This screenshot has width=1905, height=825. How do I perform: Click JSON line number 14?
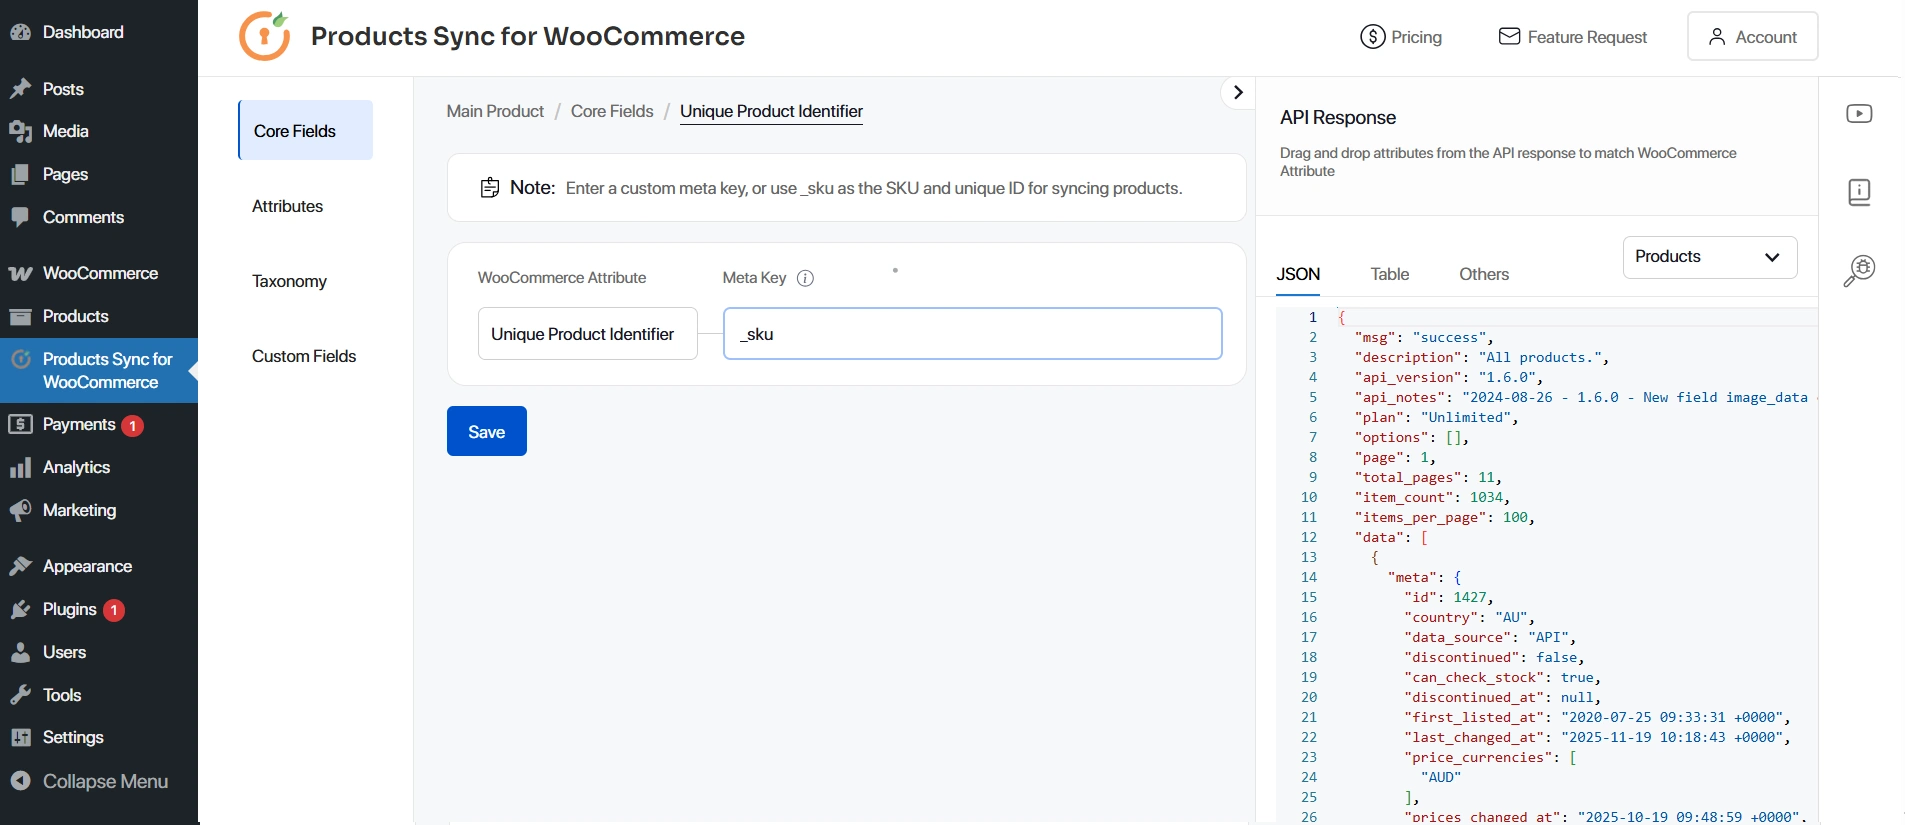point(1309,577)
